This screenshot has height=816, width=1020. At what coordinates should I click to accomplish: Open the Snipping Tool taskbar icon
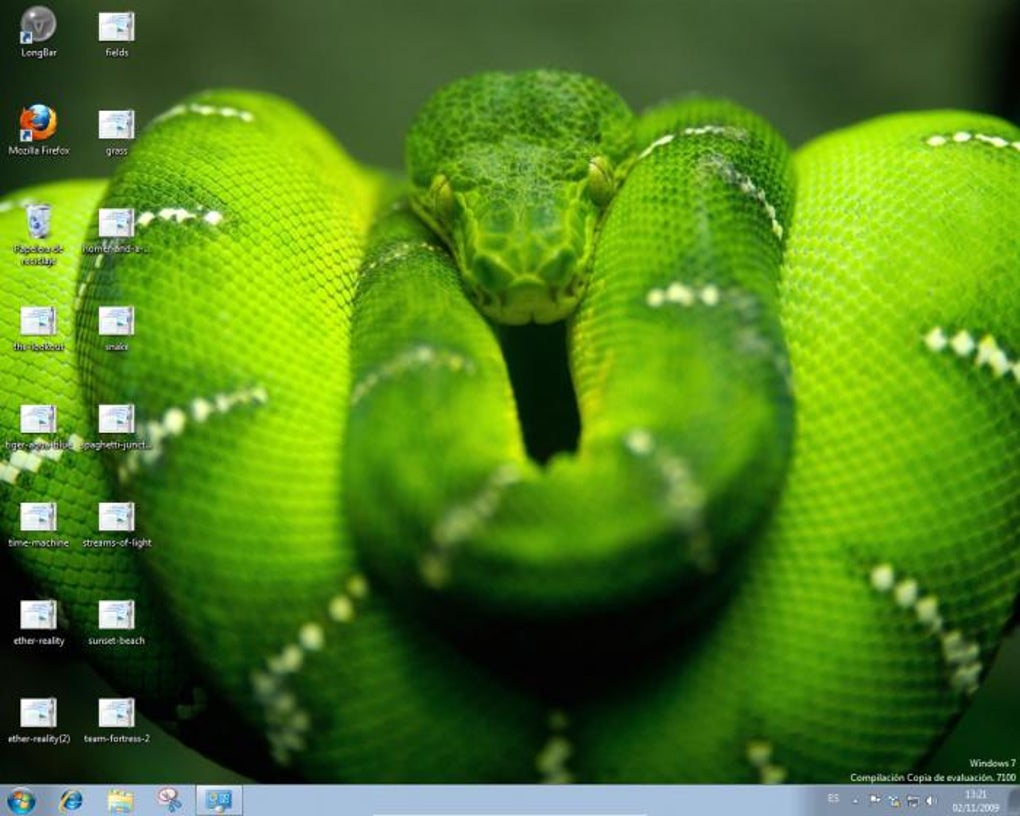[x=169, y=800]
